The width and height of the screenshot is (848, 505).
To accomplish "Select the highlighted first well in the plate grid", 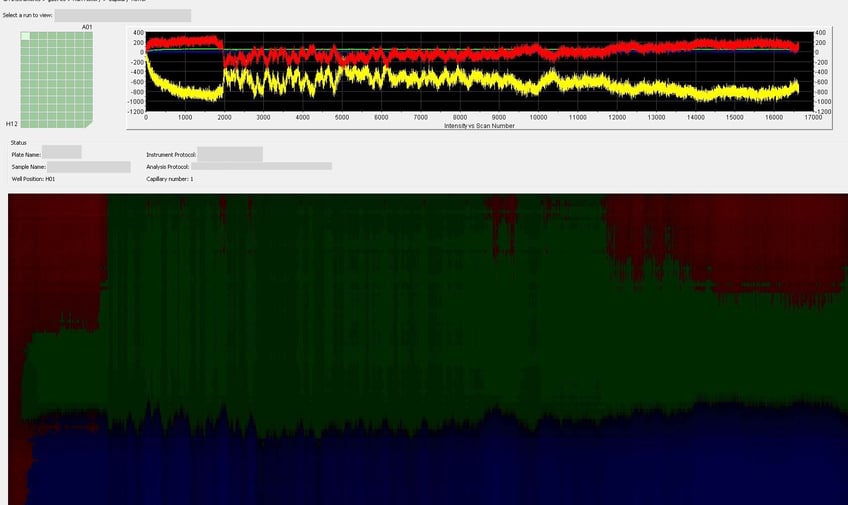I will coord(25,36).
